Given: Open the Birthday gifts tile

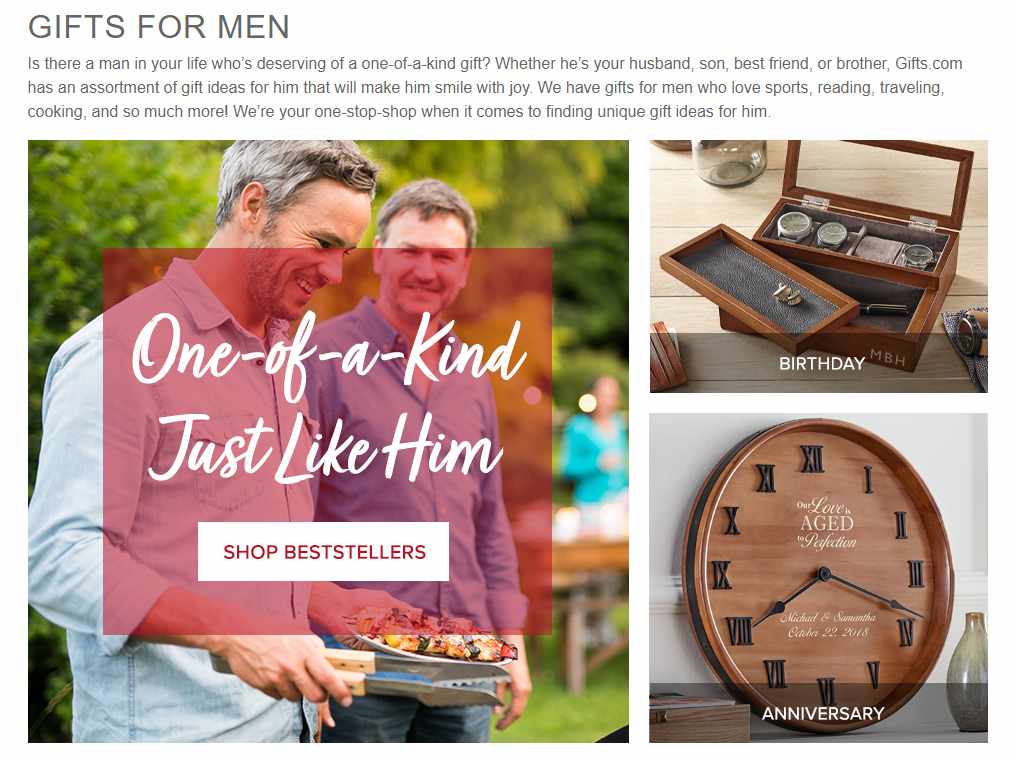Looking at the screenshot, I should [818, 266].
